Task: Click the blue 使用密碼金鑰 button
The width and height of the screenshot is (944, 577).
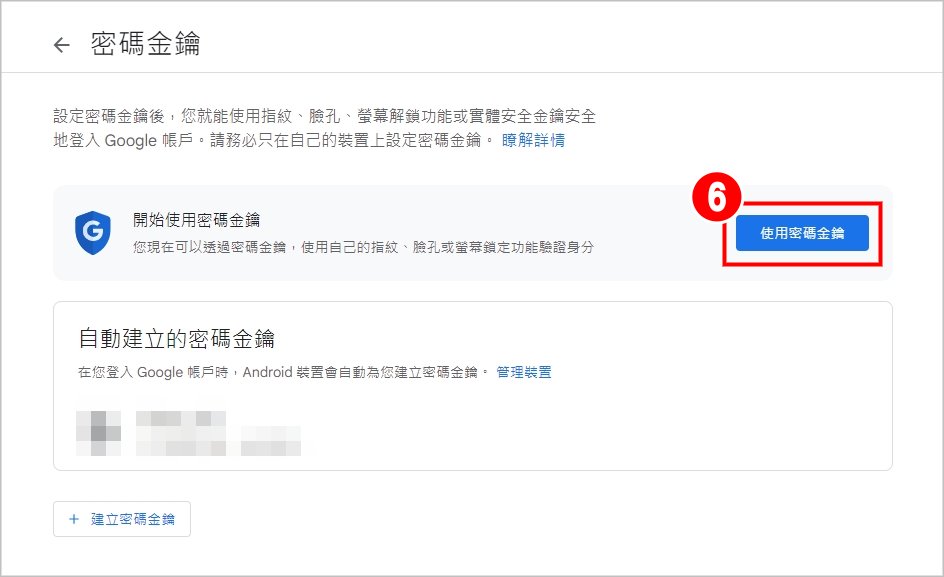Action: click(802, 233)
